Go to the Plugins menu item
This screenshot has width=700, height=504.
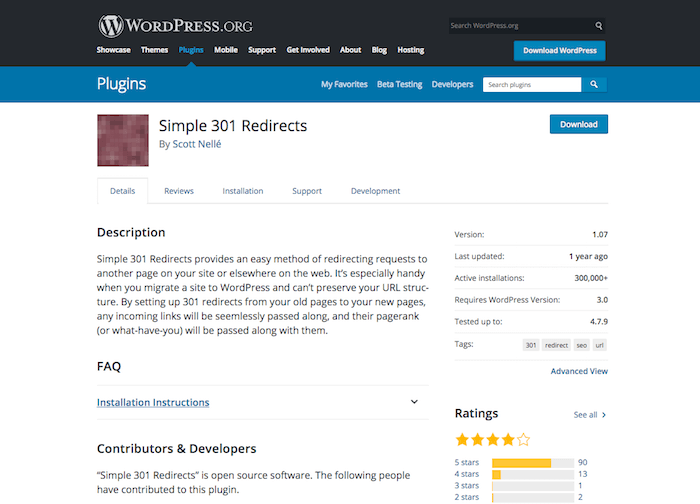click(x=191, y=50)
